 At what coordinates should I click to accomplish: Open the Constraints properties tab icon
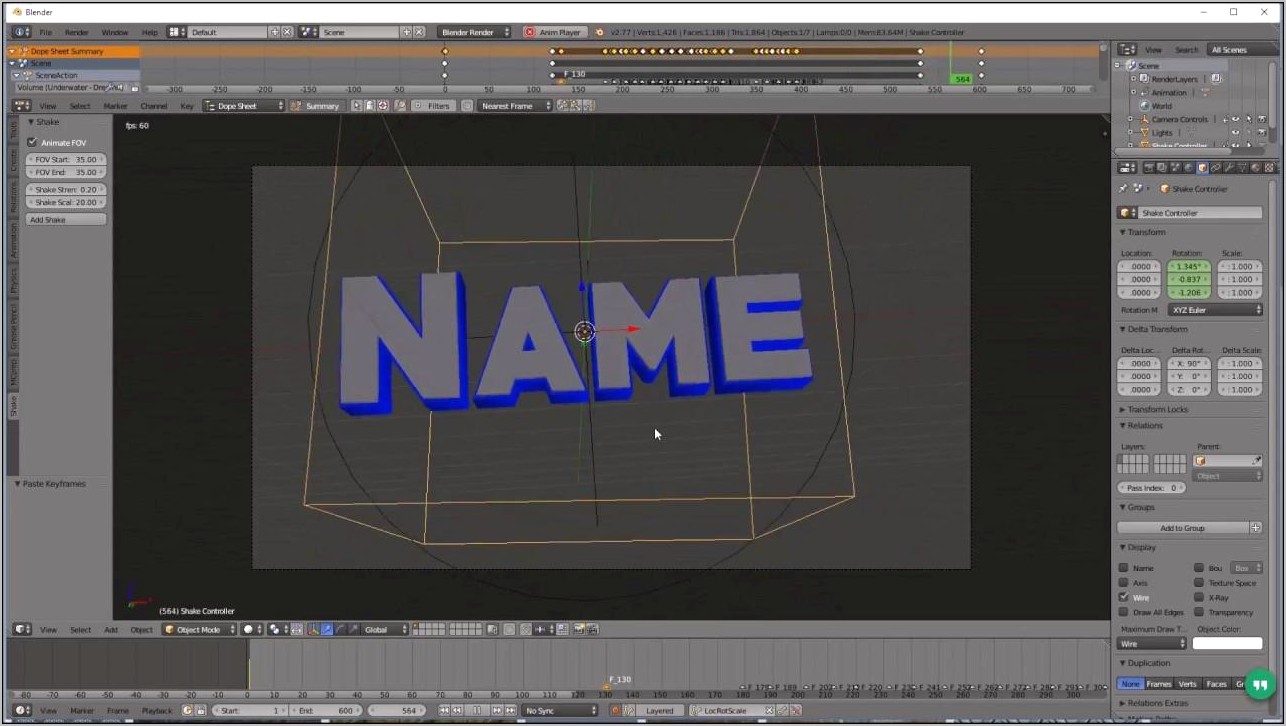[1216, 167]
